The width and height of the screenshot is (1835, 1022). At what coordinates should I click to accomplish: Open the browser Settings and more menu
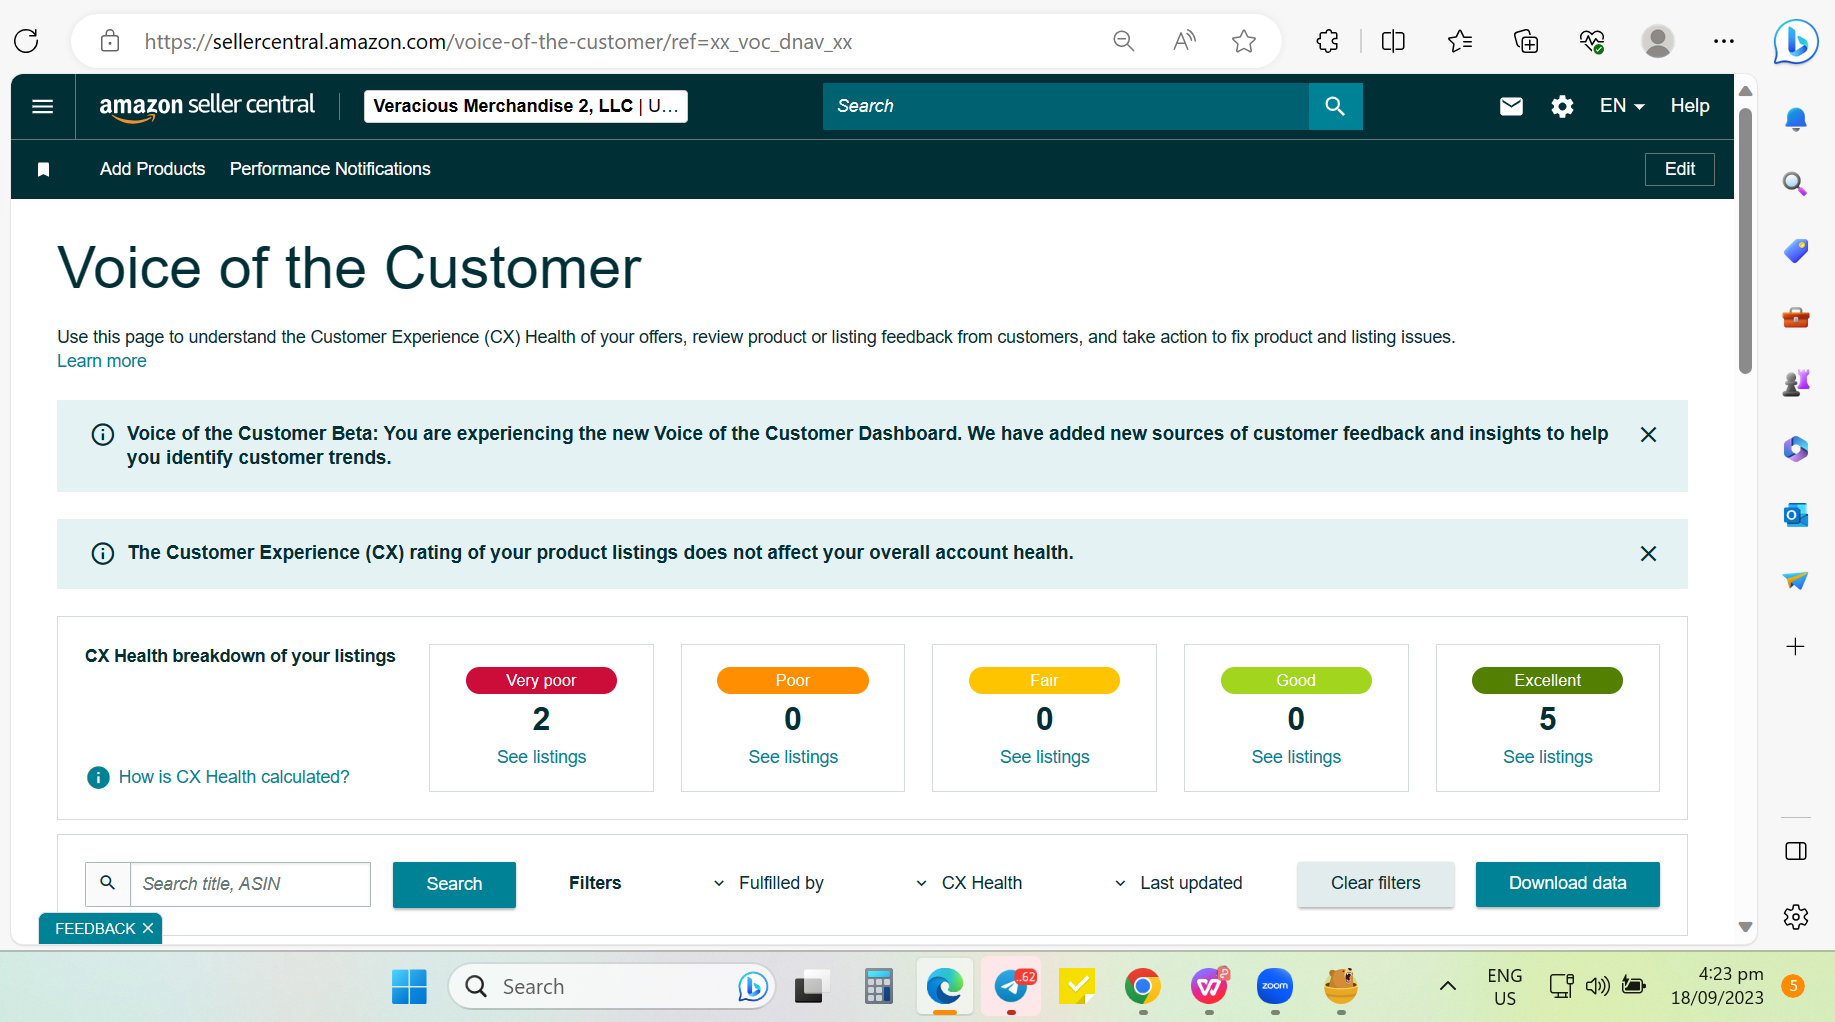1724,41
